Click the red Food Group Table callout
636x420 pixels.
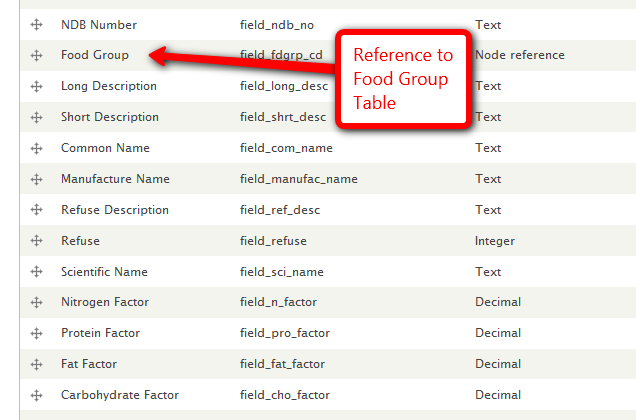[402, 80]
